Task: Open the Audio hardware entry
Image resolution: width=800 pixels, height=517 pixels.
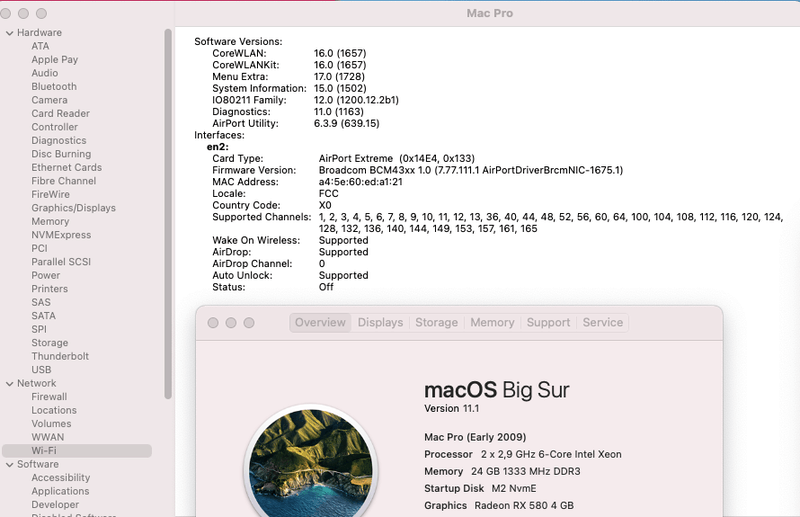Action: coord(44,73)
